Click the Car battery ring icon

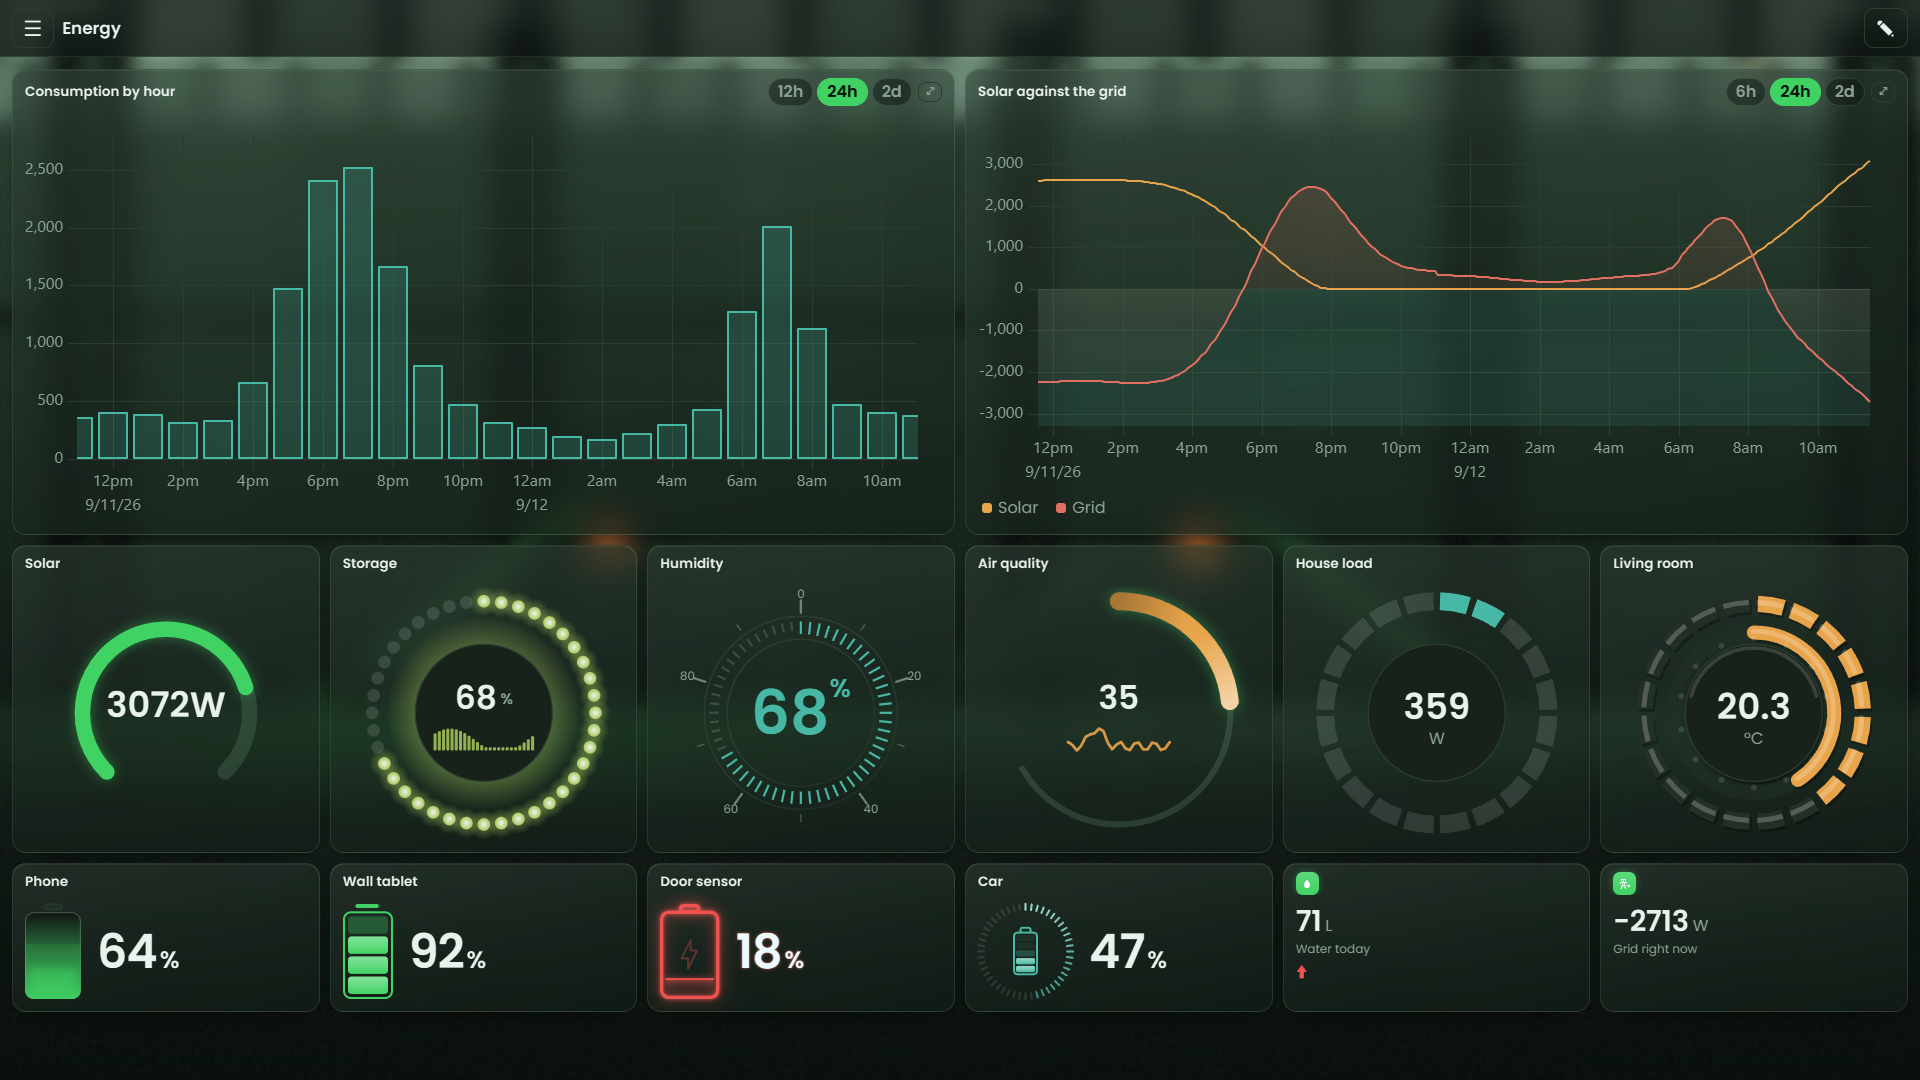1025,951
